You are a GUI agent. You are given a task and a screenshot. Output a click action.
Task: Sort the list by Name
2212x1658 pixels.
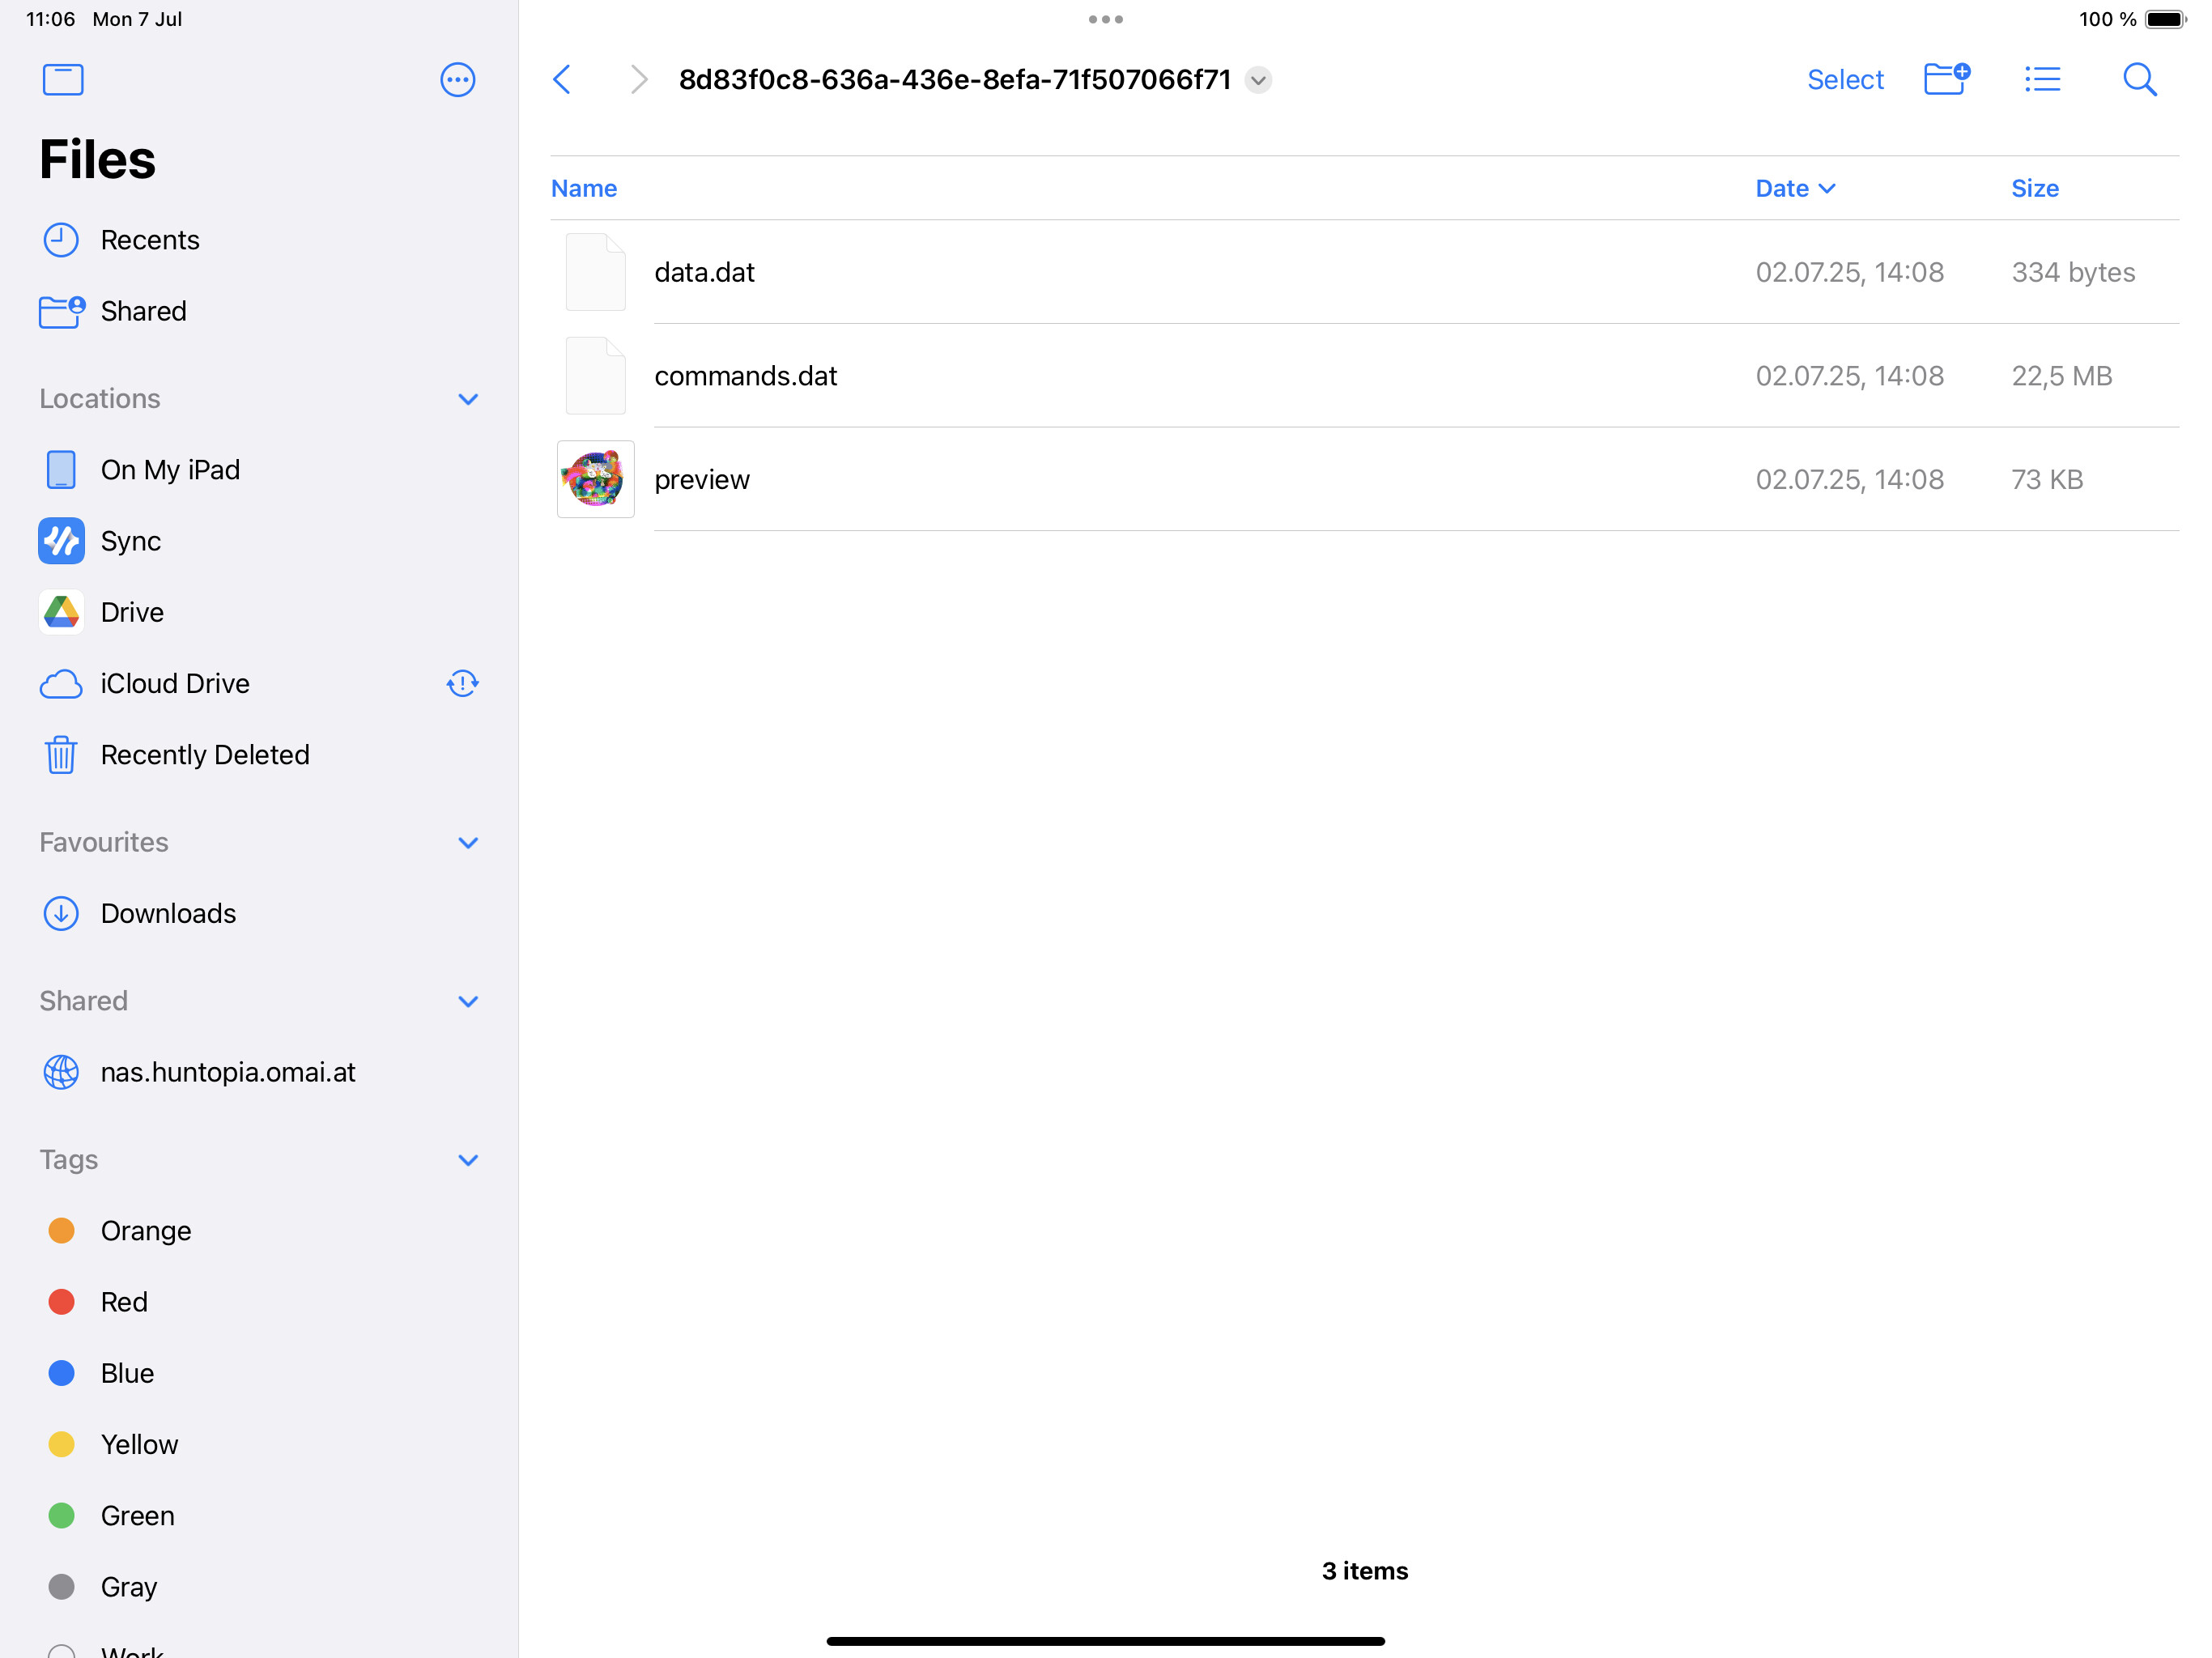pos(584,188)
